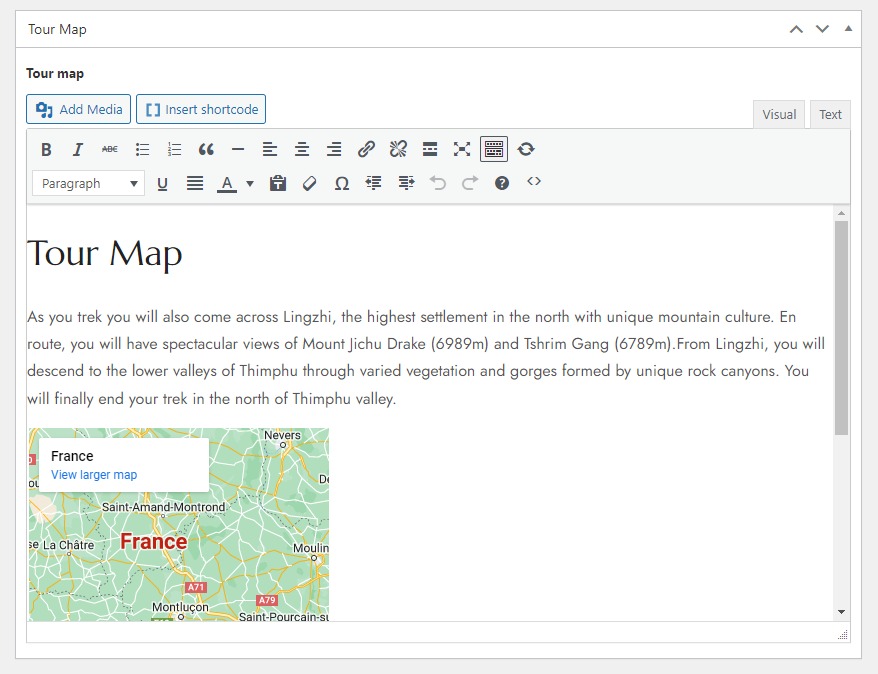Apply the current text color
The height and width of the screenshot is (674, 878).
(227, 184)
